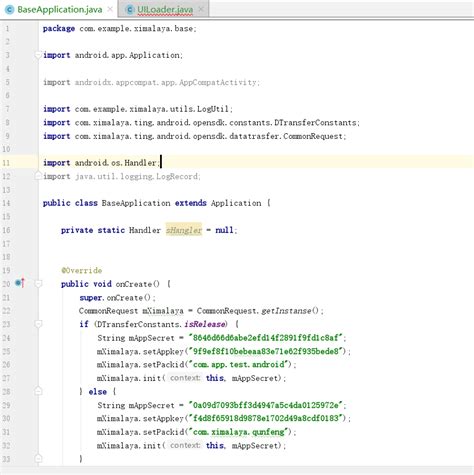The width and height of the screenshot is (474, 475).
Task: Click the super.onCreate() call
Action: coord(117,297)
